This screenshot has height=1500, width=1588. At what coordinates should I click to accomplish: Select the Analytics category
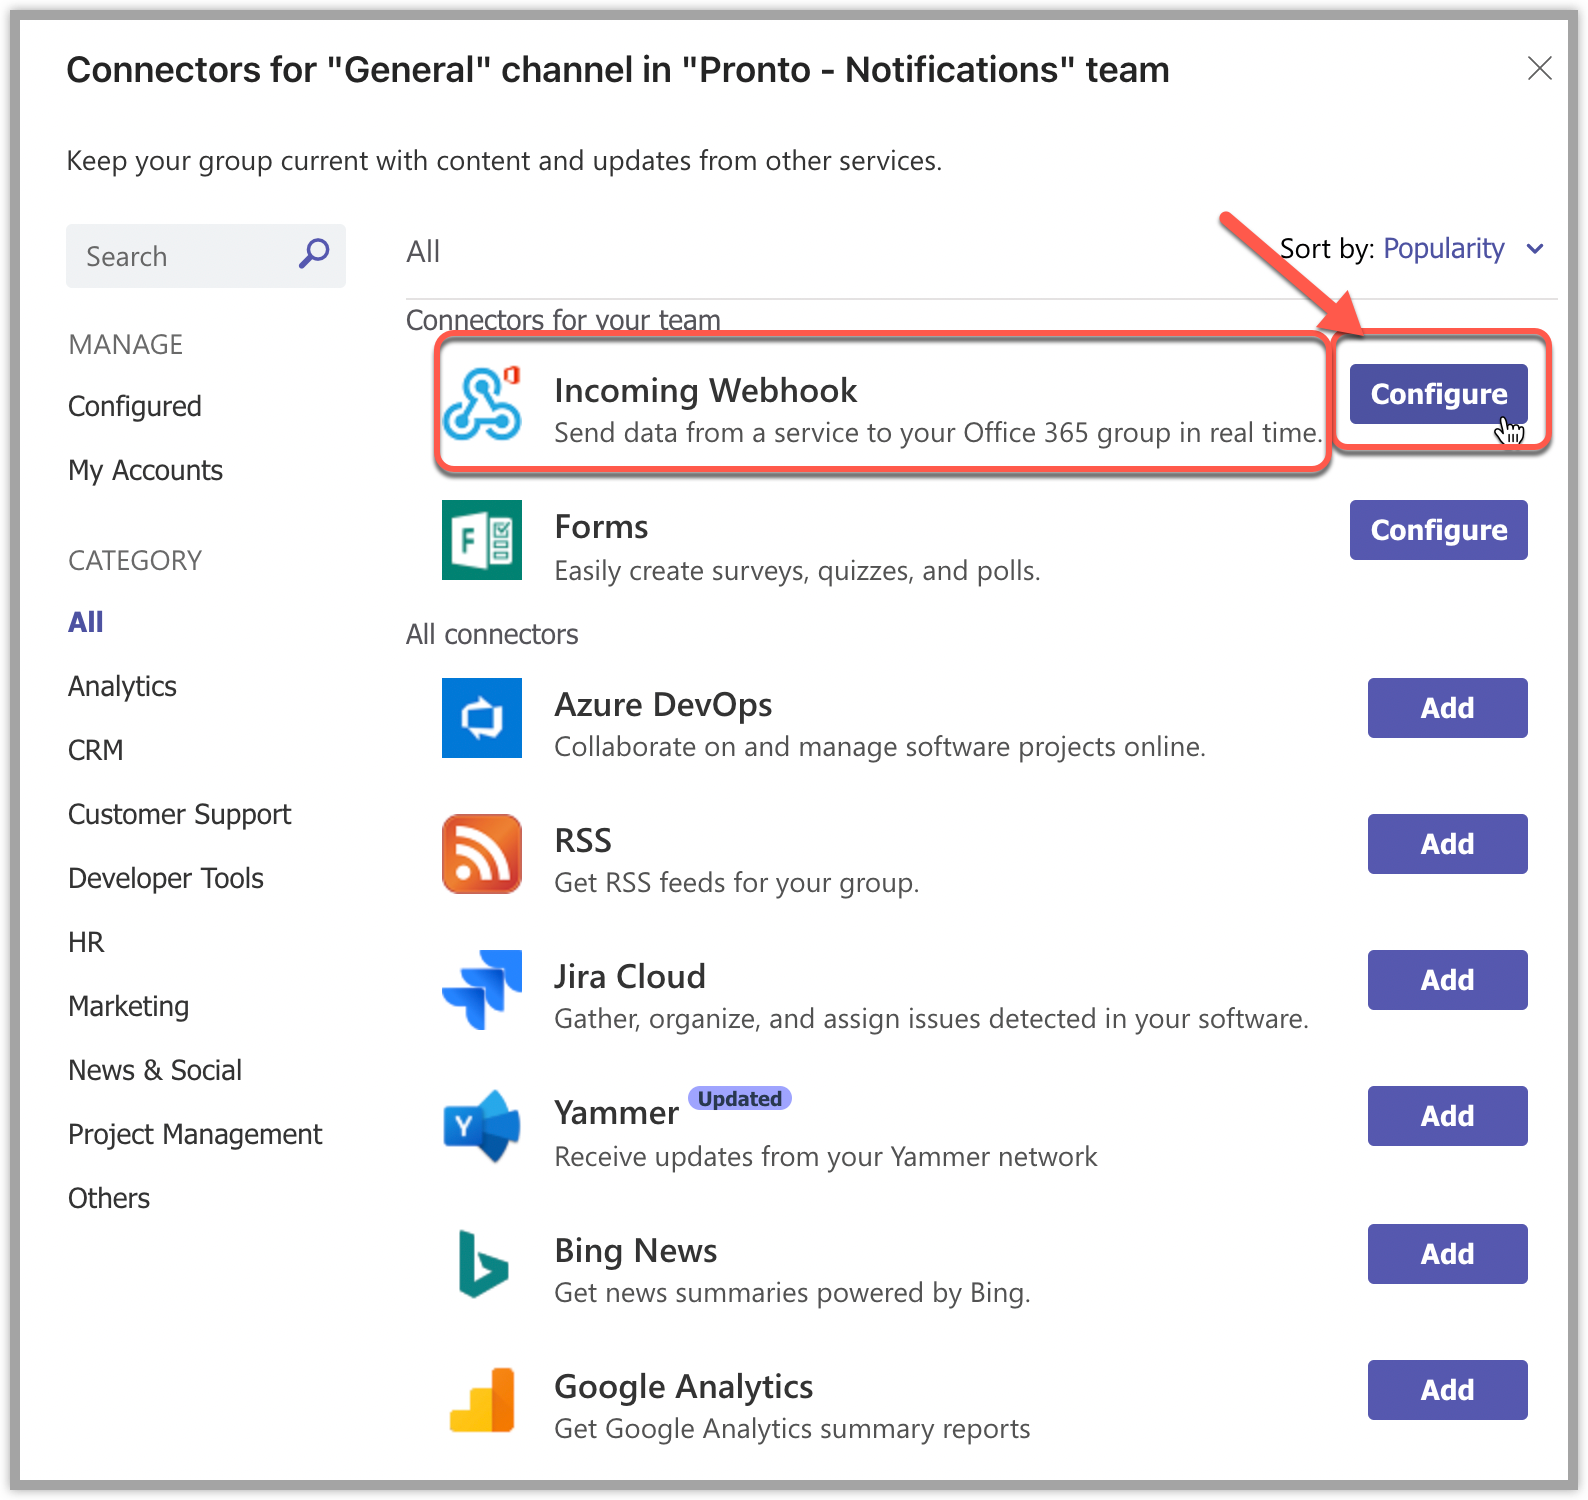tap(122, 686)
